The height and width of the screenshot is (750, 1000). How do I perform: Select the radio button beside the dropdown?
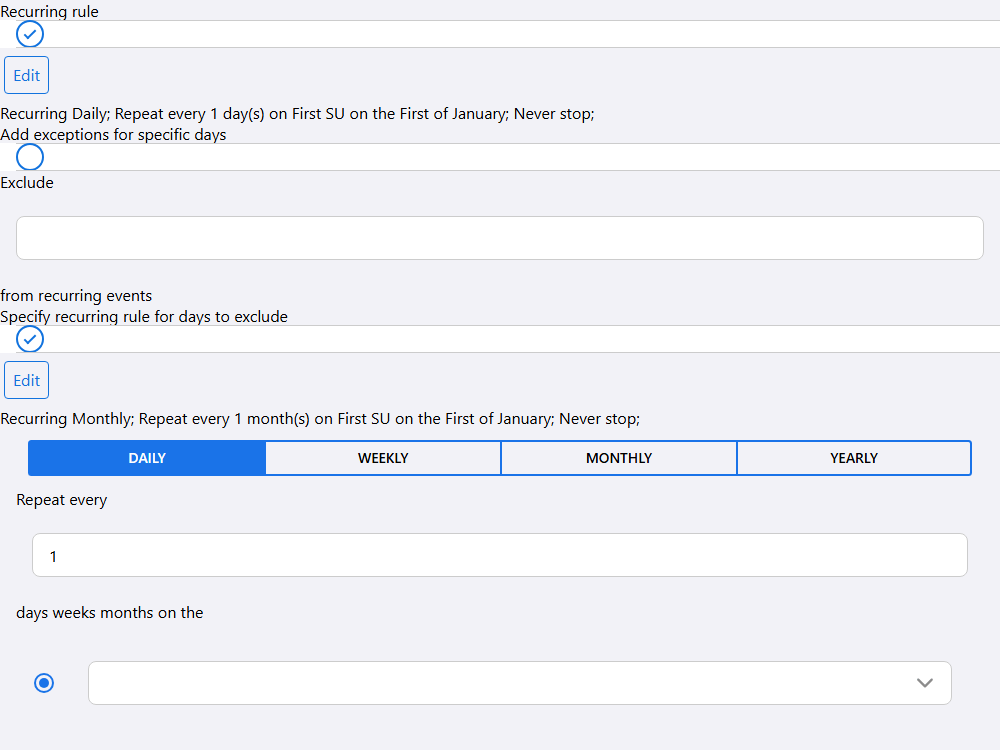[x=44, y=683]
